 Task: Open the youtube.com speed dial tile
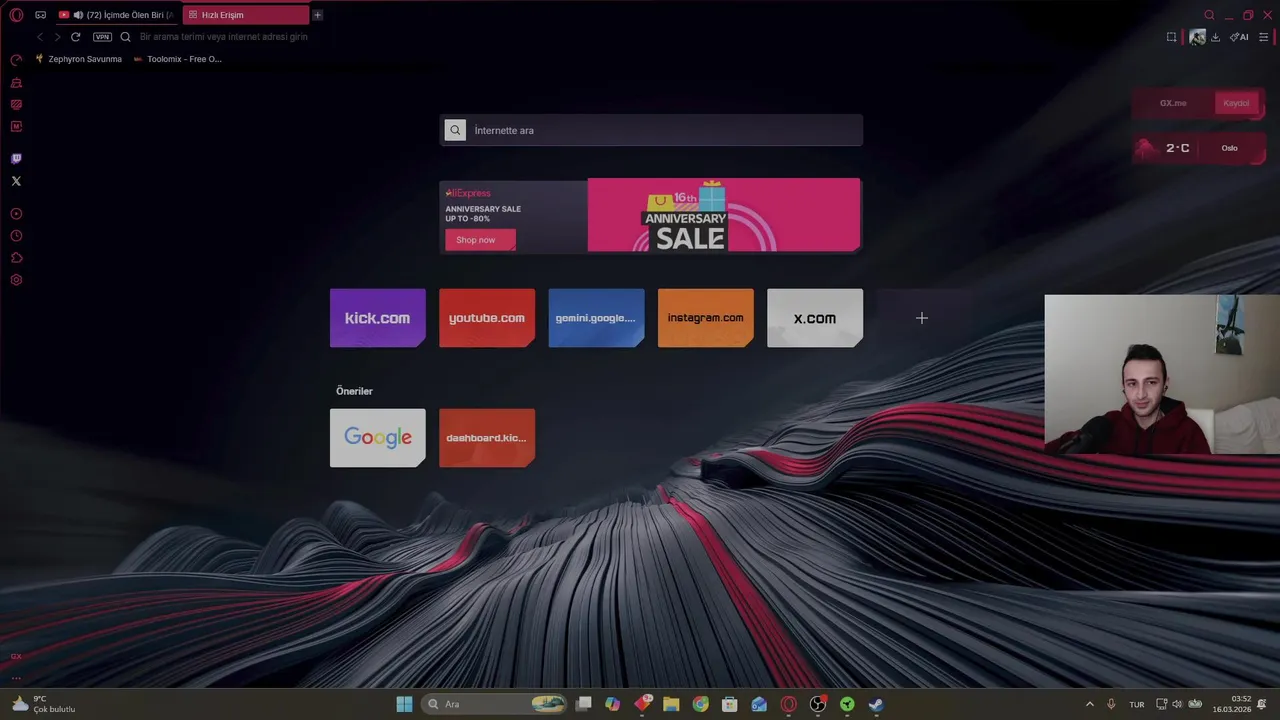pos(487,318)
